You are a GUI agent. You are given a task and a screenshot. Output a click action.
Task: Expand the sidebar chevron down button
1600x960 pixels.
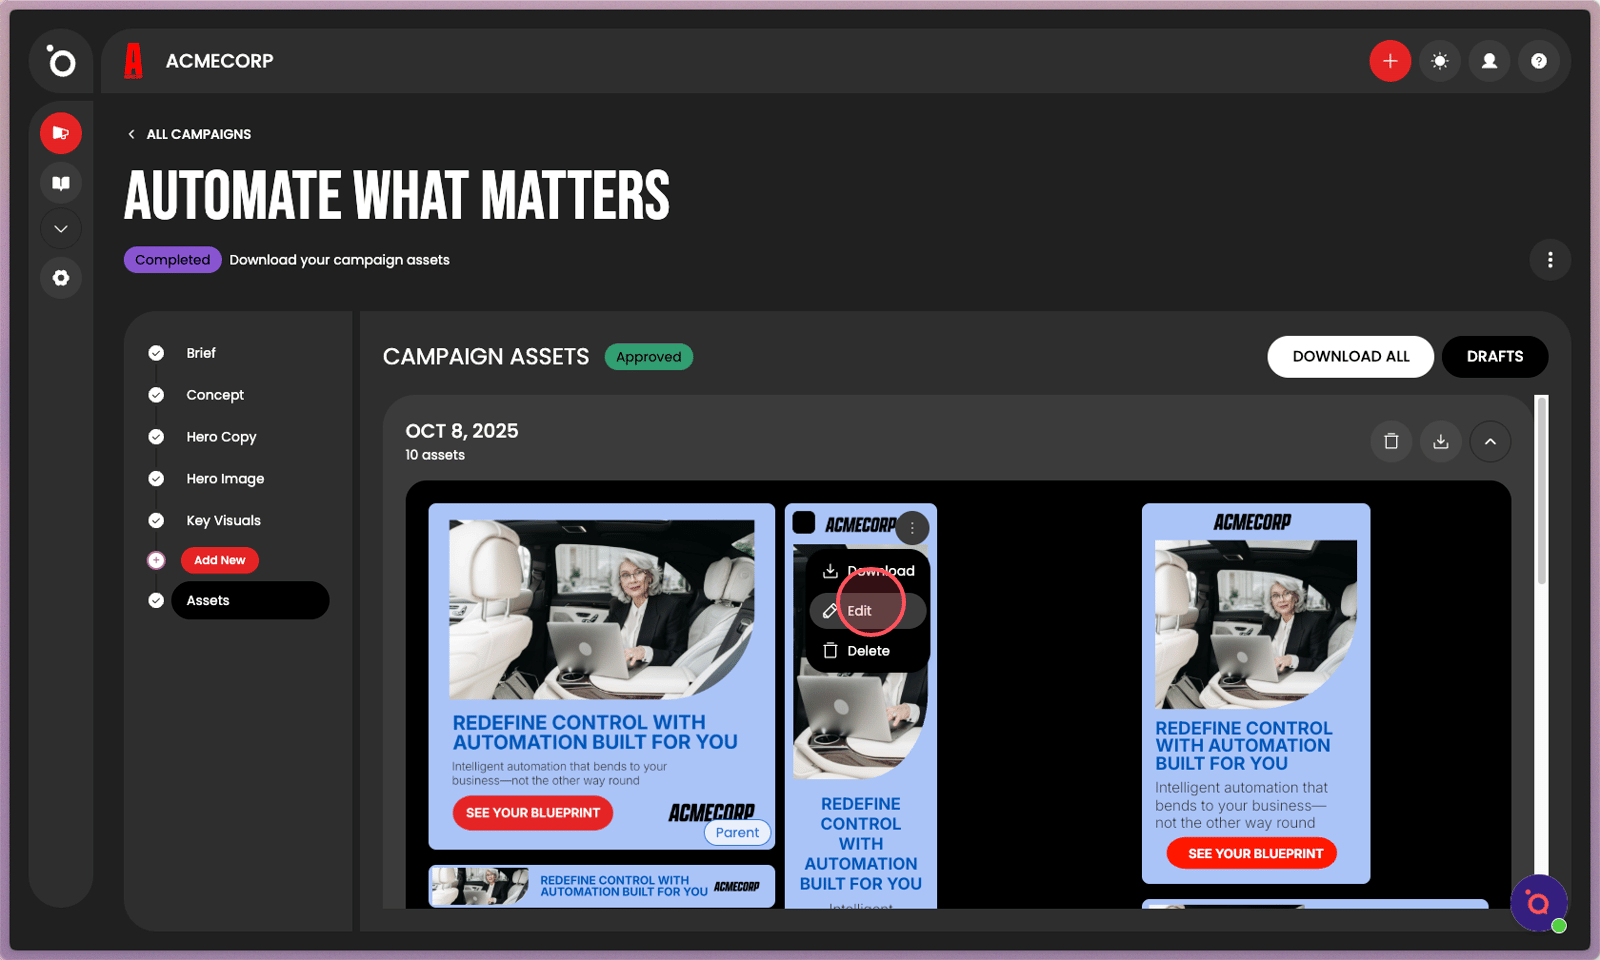(x=61, y=229)
